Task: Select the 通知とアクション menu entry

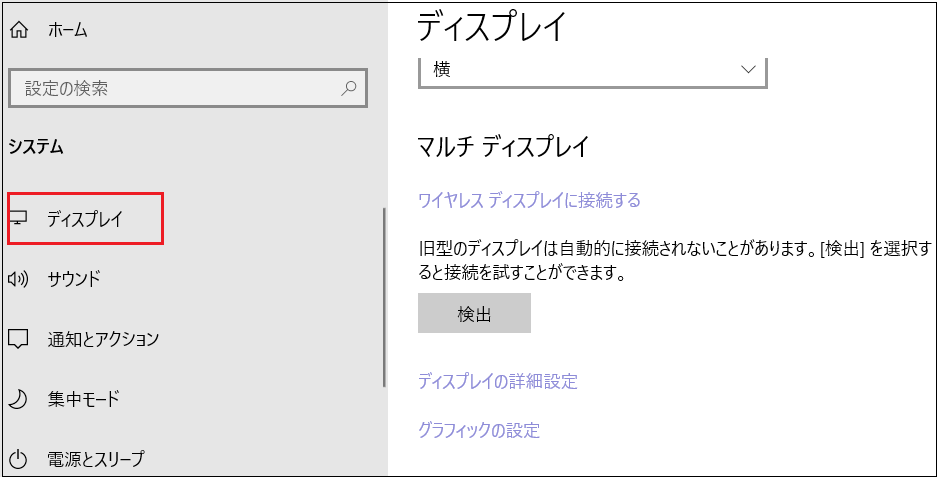Action: click(103, 339)
